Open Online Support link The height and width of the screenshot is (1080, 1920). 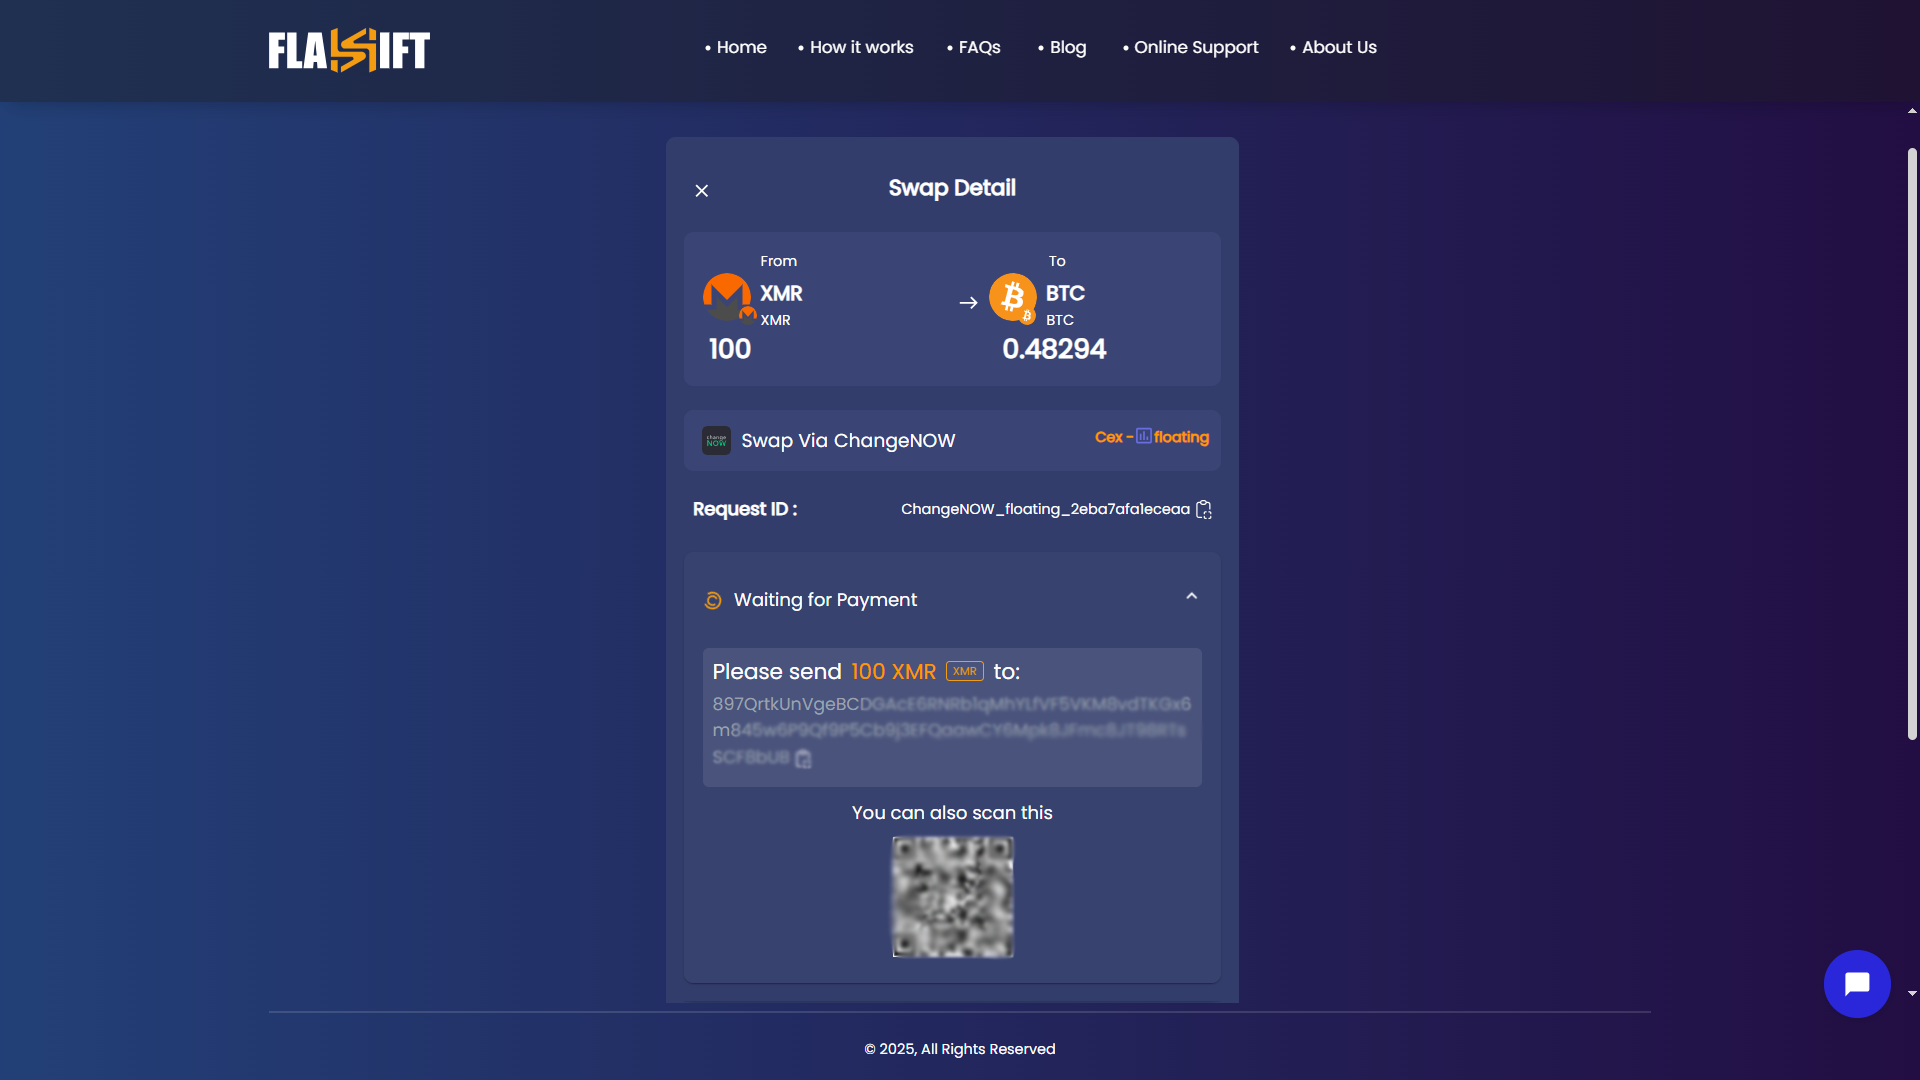[1195, 47]
